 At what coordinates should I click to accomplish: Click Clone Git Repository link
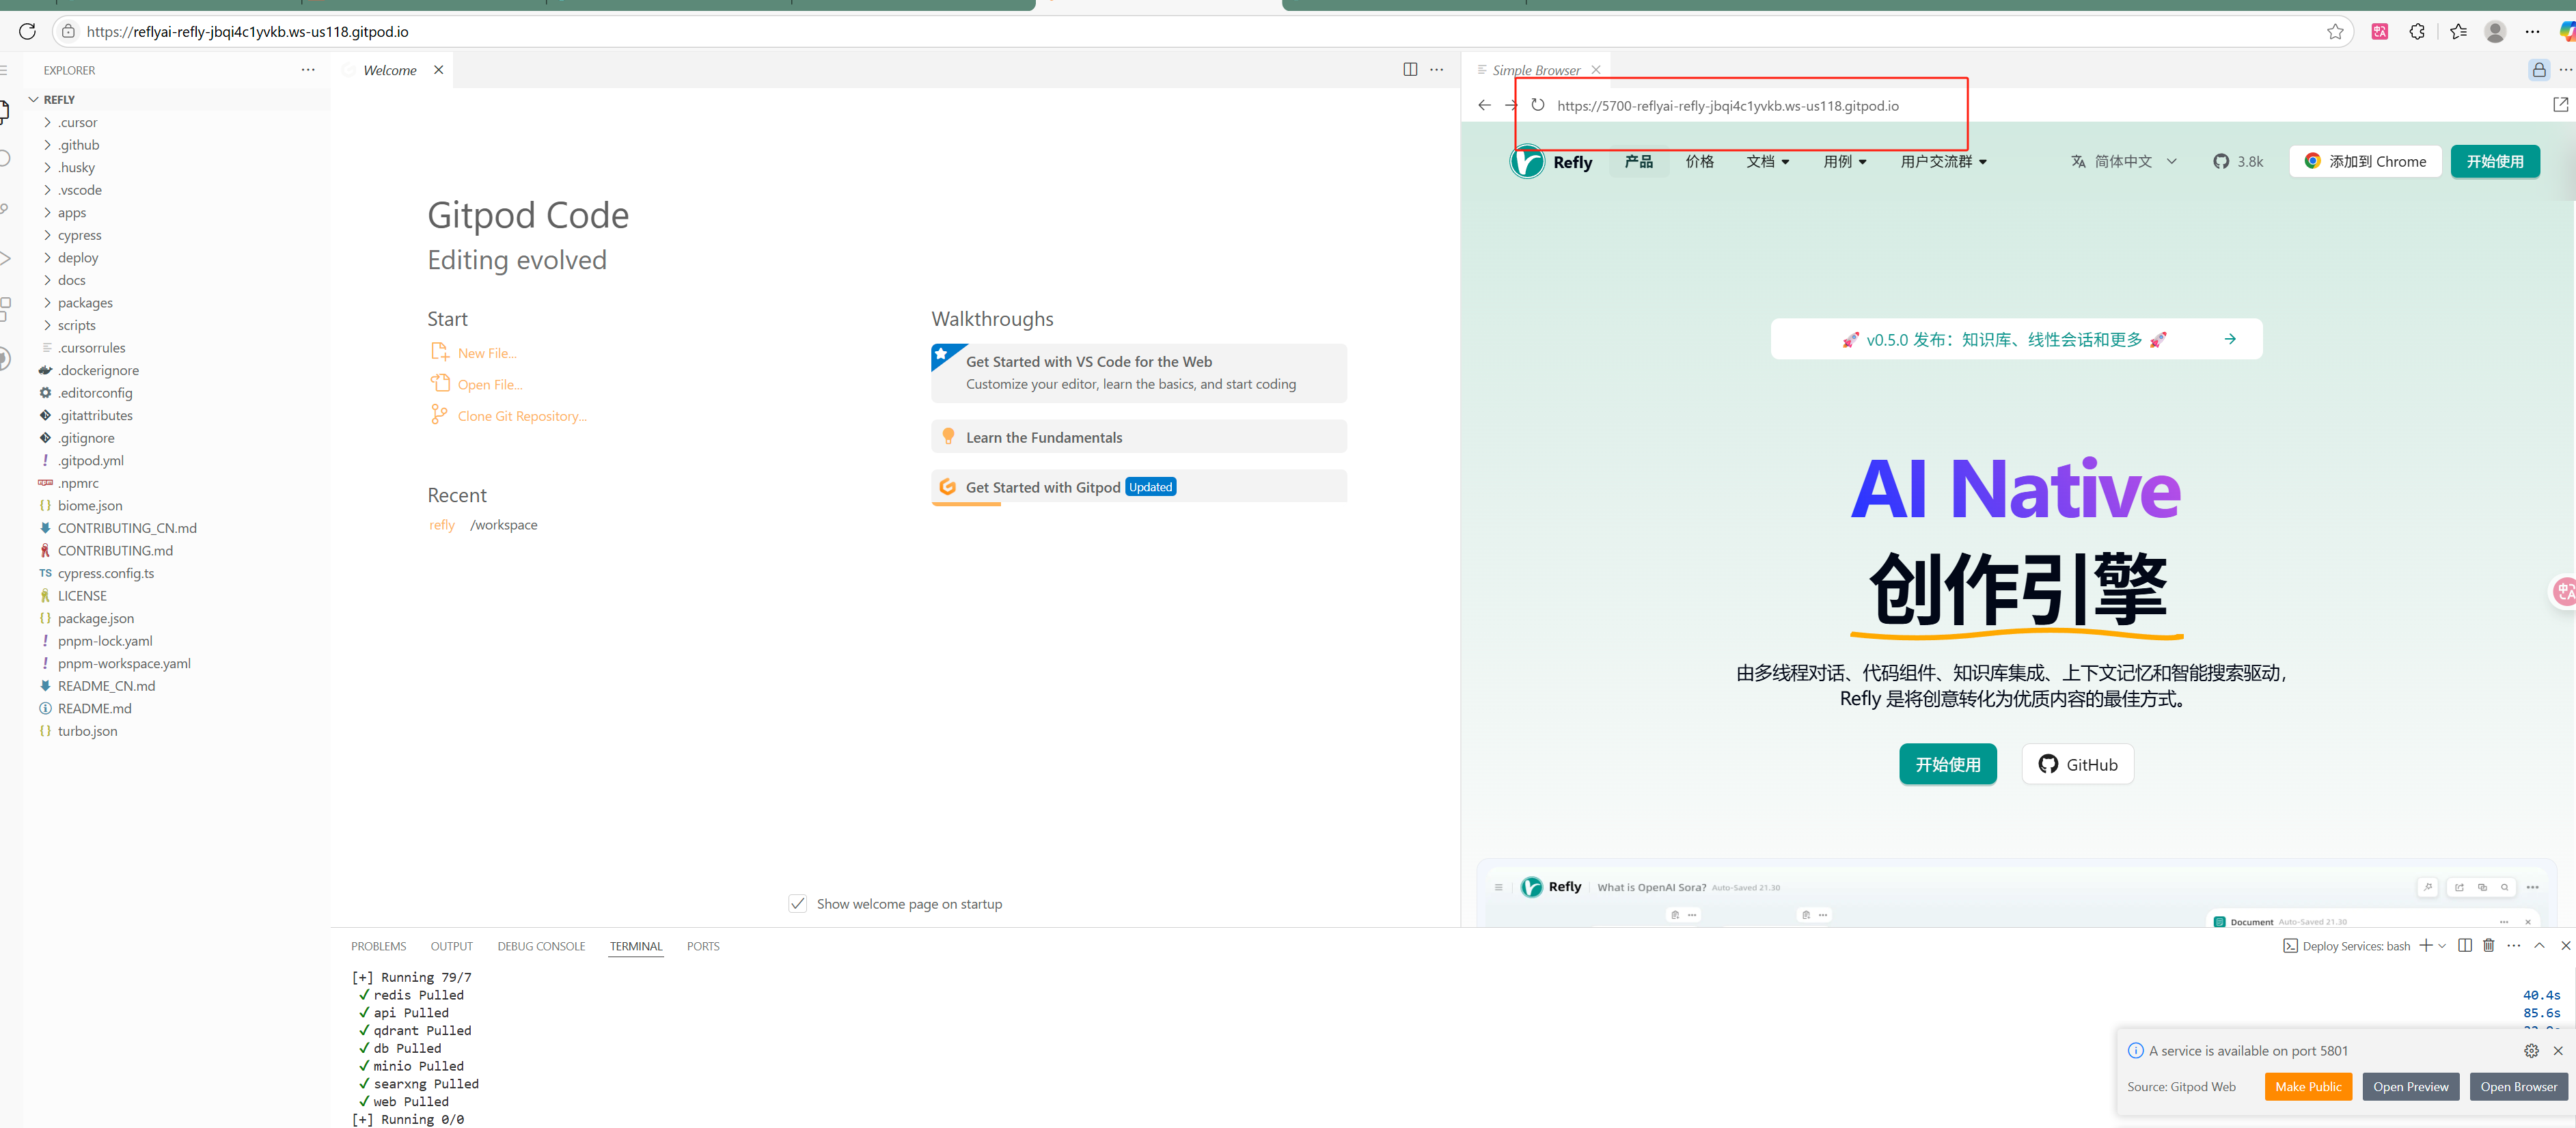point(522,416)
